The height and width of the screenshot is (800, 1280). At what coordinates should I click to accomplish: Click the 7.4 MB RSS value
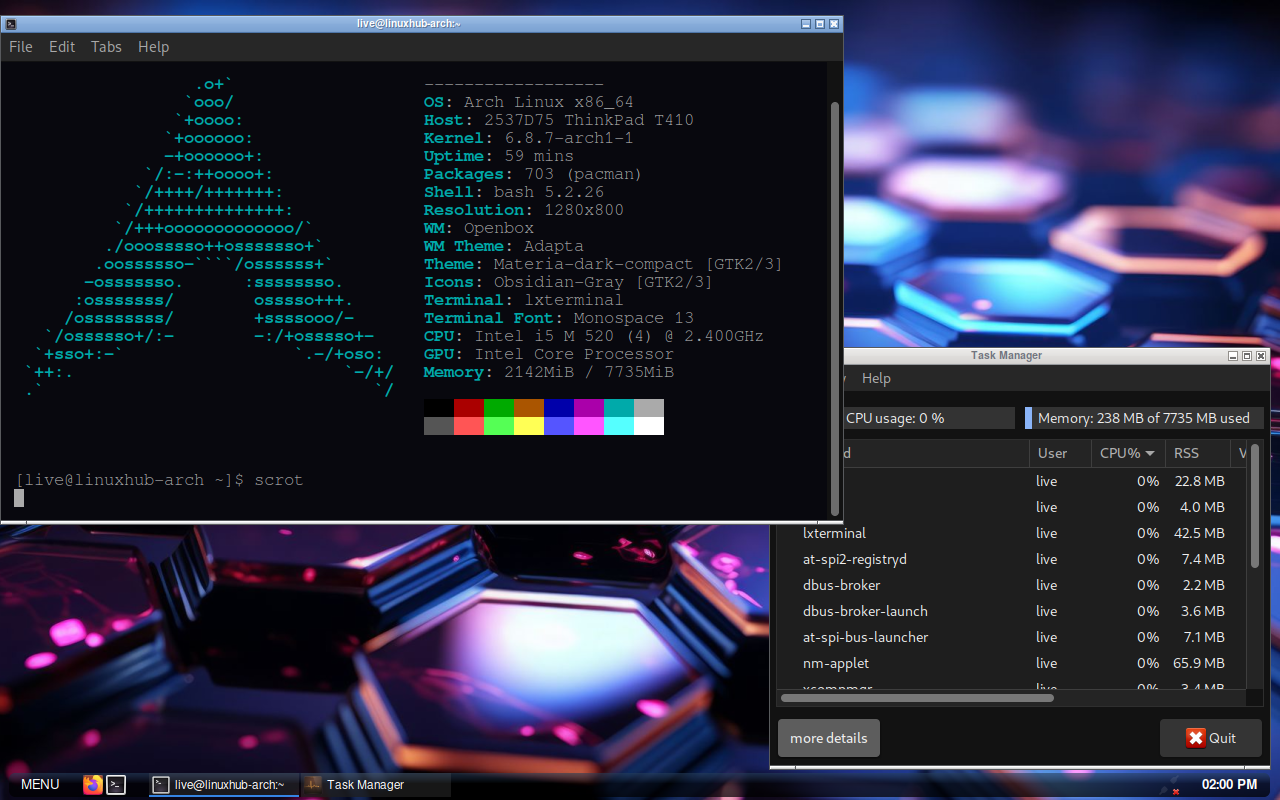[x=1203, y=559]
